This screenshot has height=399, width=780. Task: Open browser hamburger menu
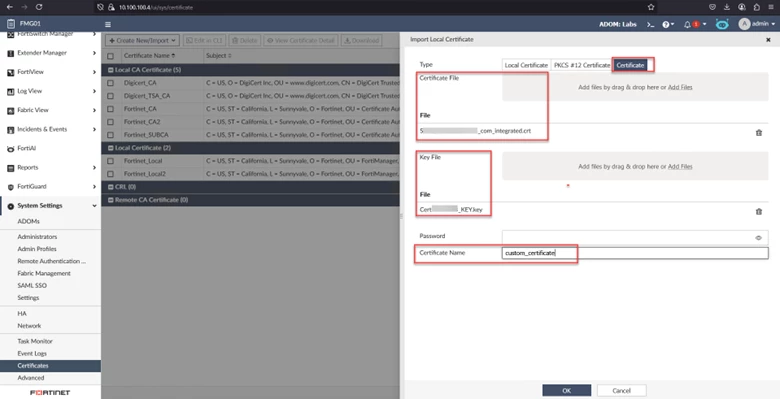[772, 7]
